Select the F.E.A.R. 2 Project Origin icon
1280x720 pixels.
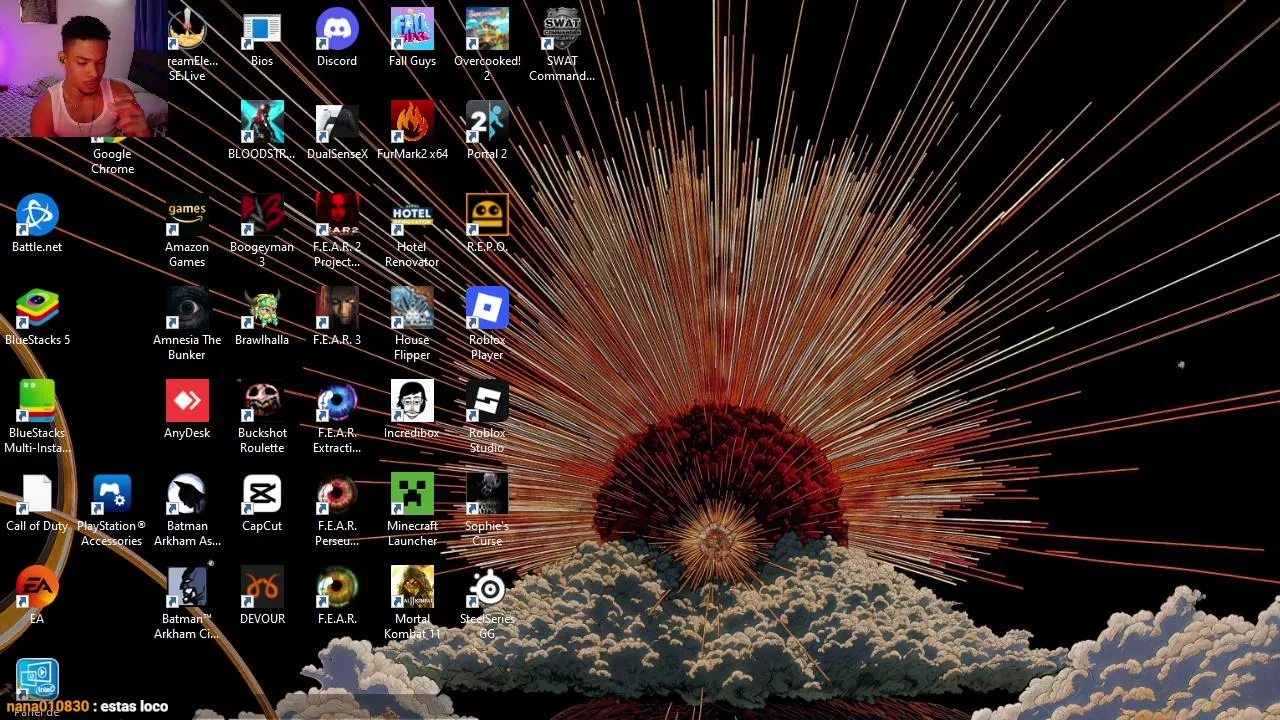click(337, 232)
